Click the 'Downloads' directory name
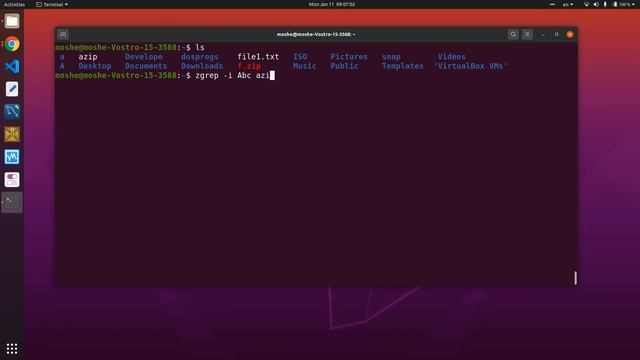Image resolution: width=640 pixels, height=360 pixels. point(202,66)
